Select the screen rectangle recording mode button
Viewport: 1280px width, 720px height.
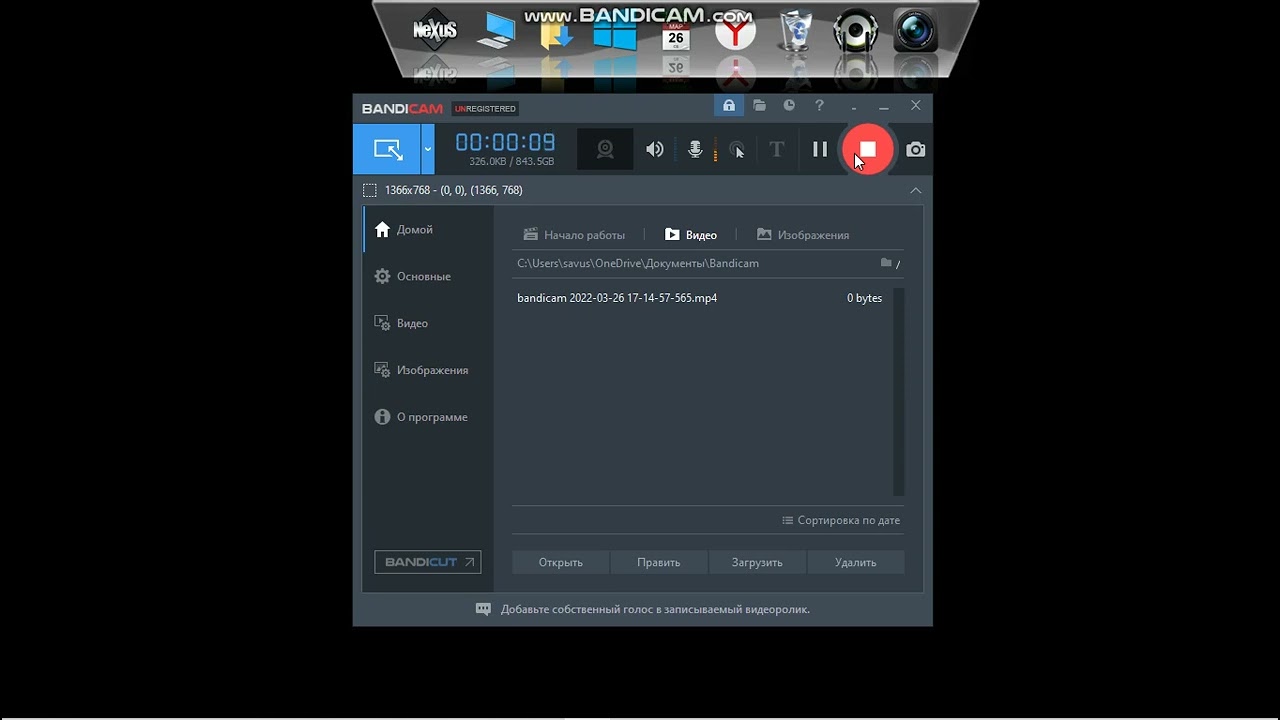click(387, 149)
